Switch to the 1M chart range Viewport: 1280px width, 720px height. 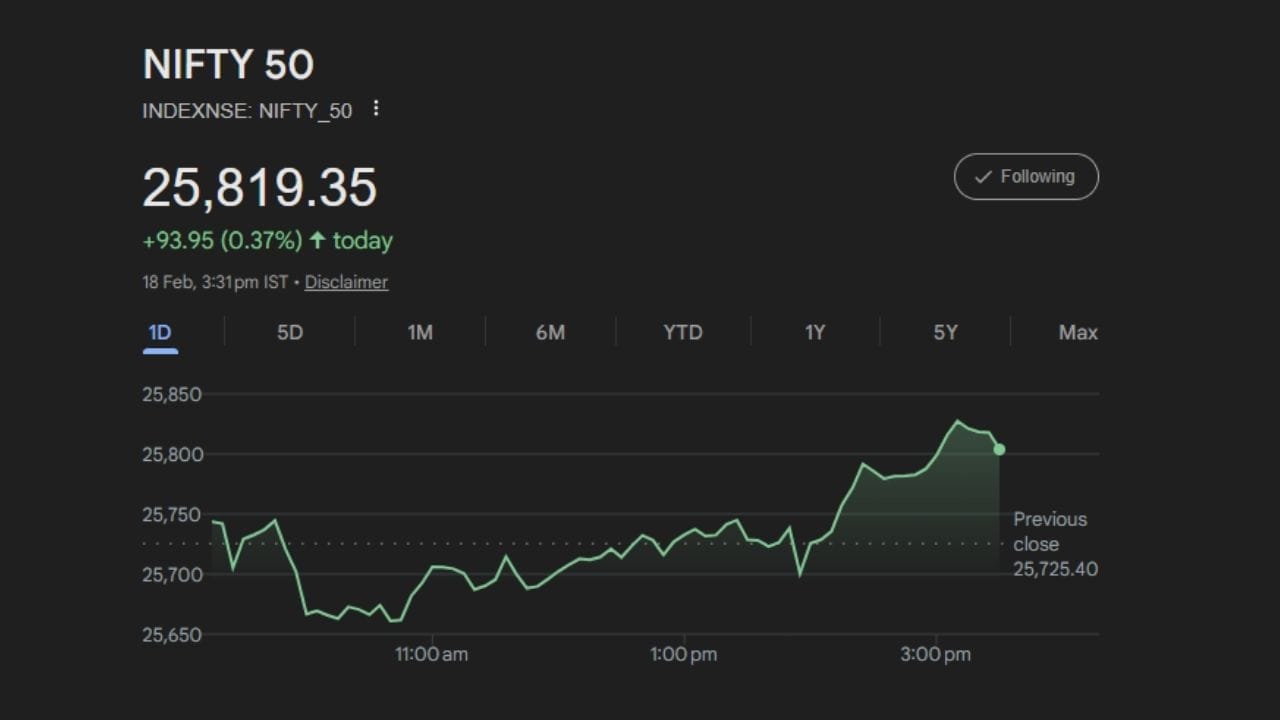click(420, 333)
